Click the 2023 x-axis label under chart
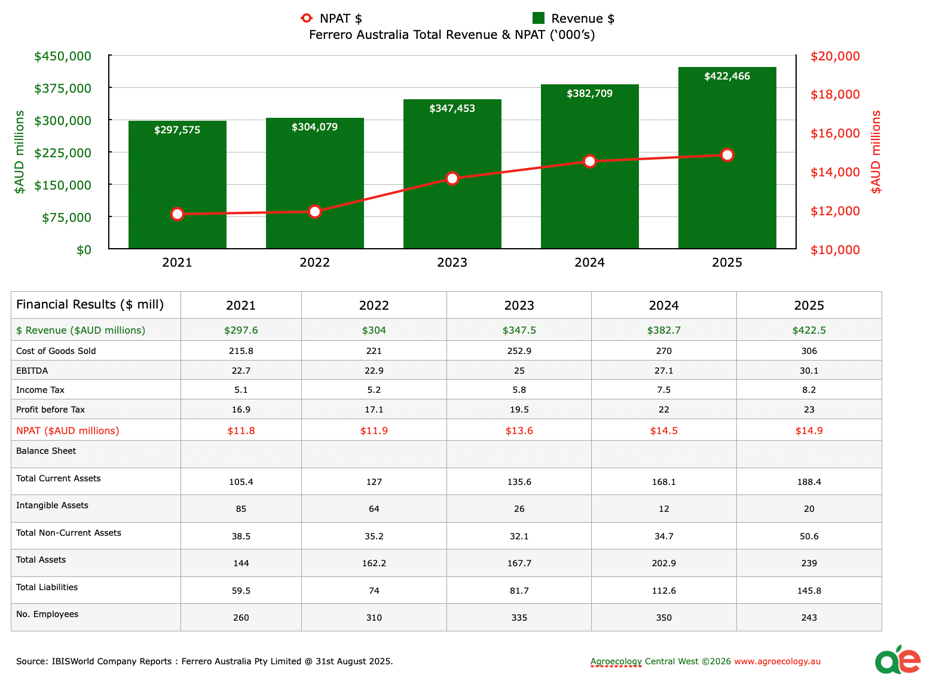Screen dimensions: 936x690 [452, 262]
